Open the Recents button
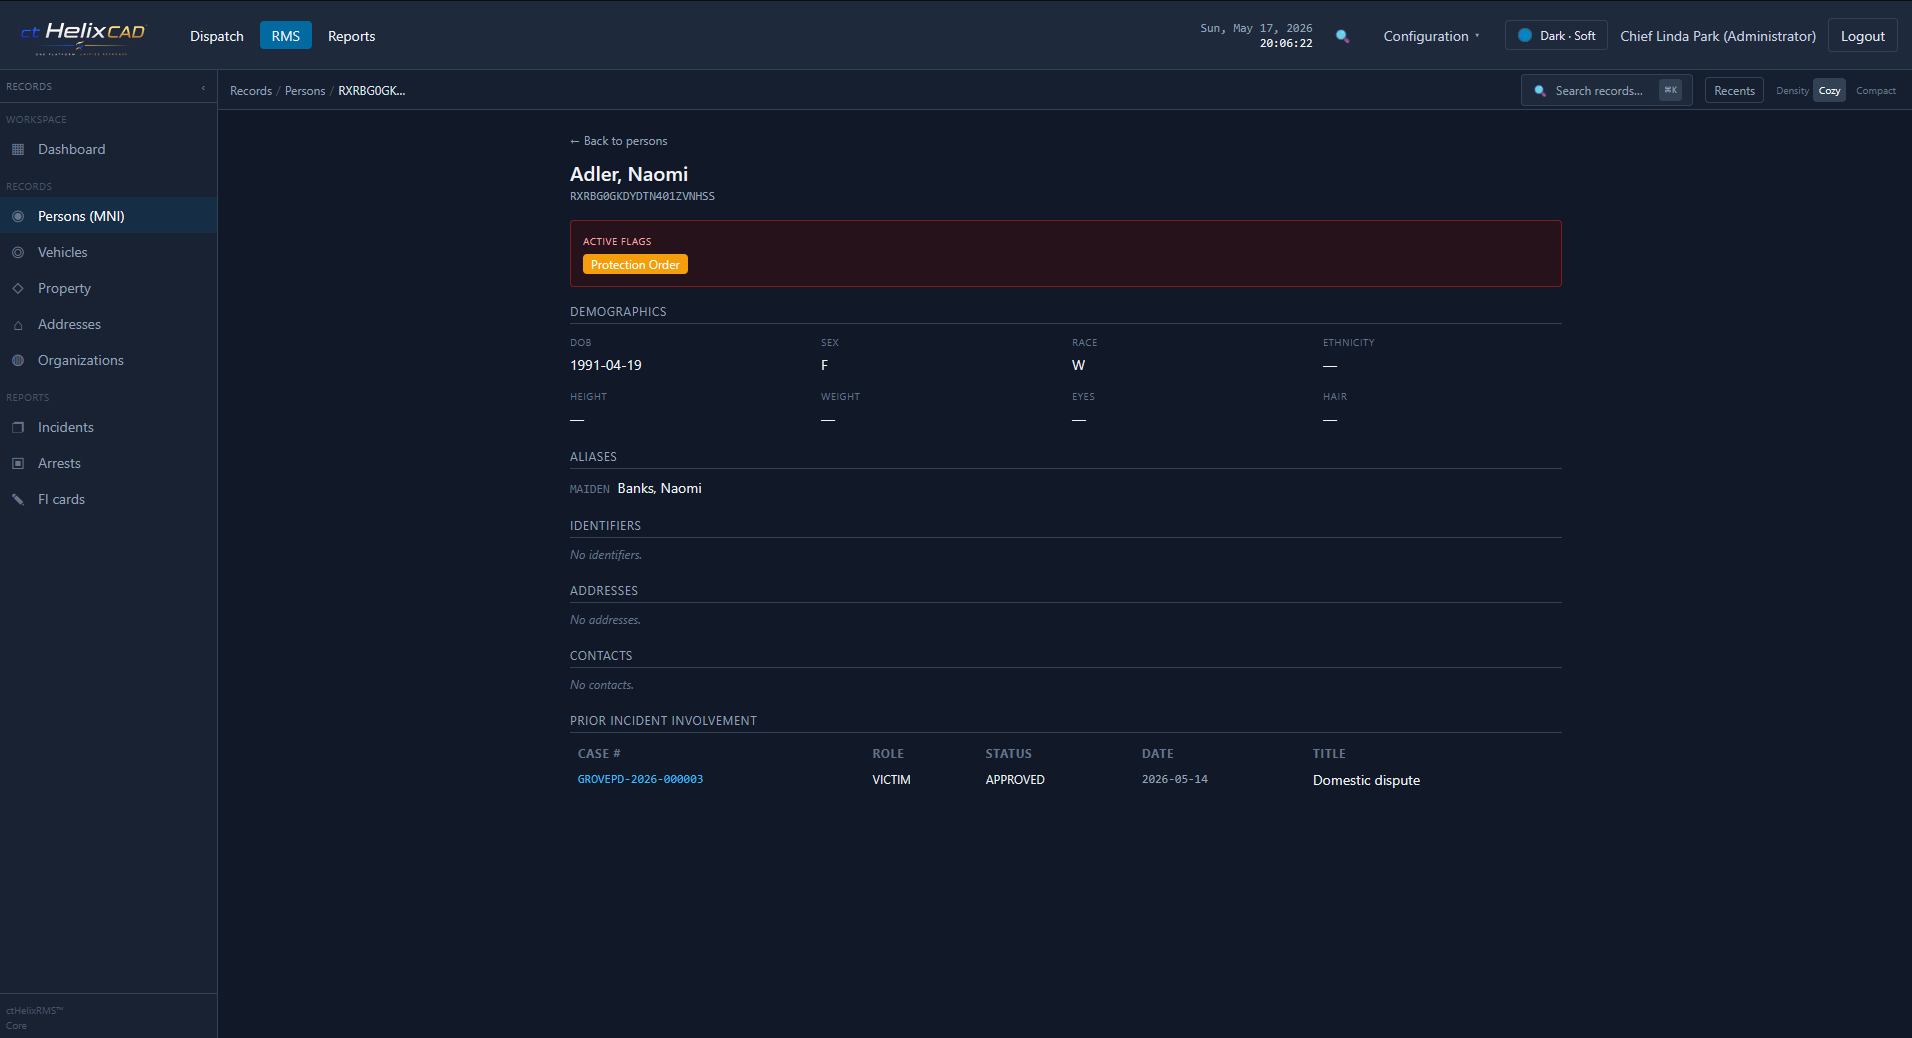 click(1734, 90)
